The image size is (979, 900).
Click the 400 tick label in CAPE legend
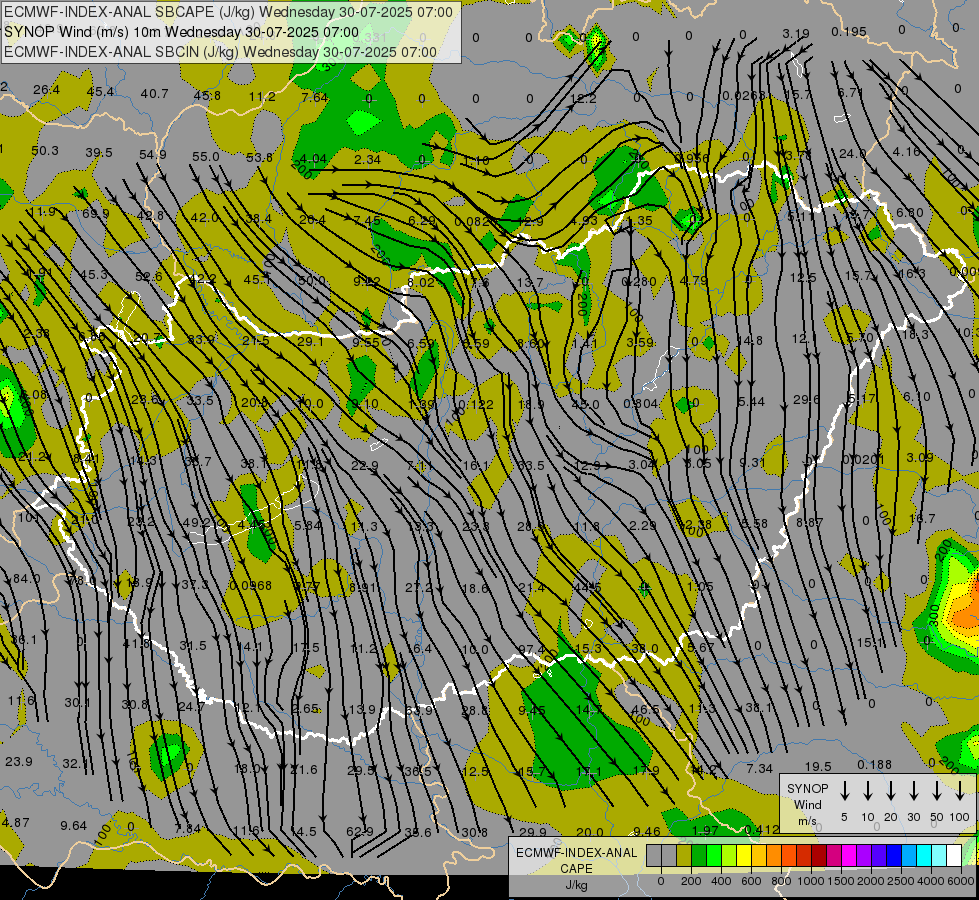click(721, 881)
